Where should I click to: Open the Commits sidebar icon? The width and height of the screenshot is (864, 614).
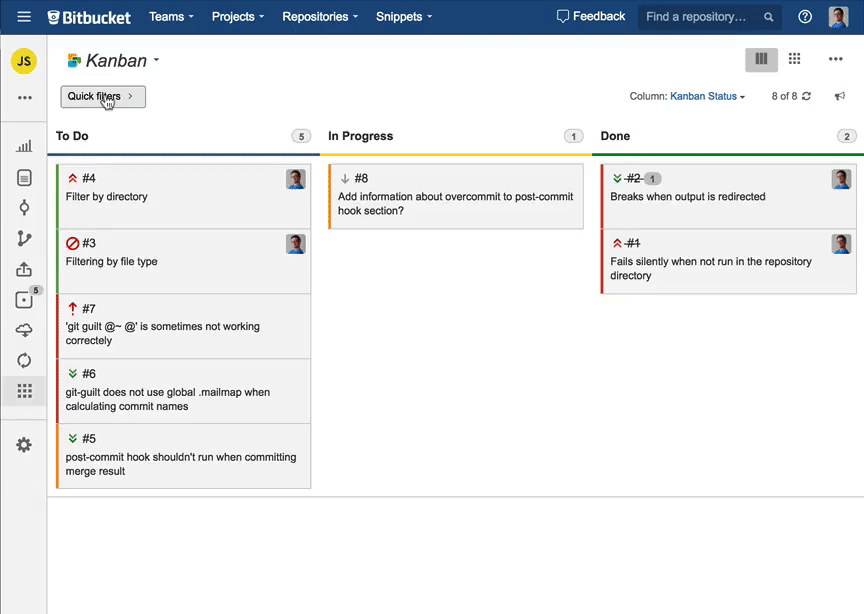[x=24, y=208]
